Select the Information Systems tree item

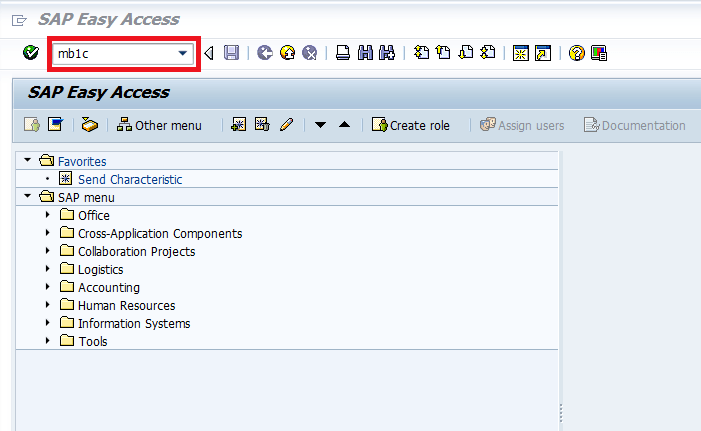(x=134, y=323)
